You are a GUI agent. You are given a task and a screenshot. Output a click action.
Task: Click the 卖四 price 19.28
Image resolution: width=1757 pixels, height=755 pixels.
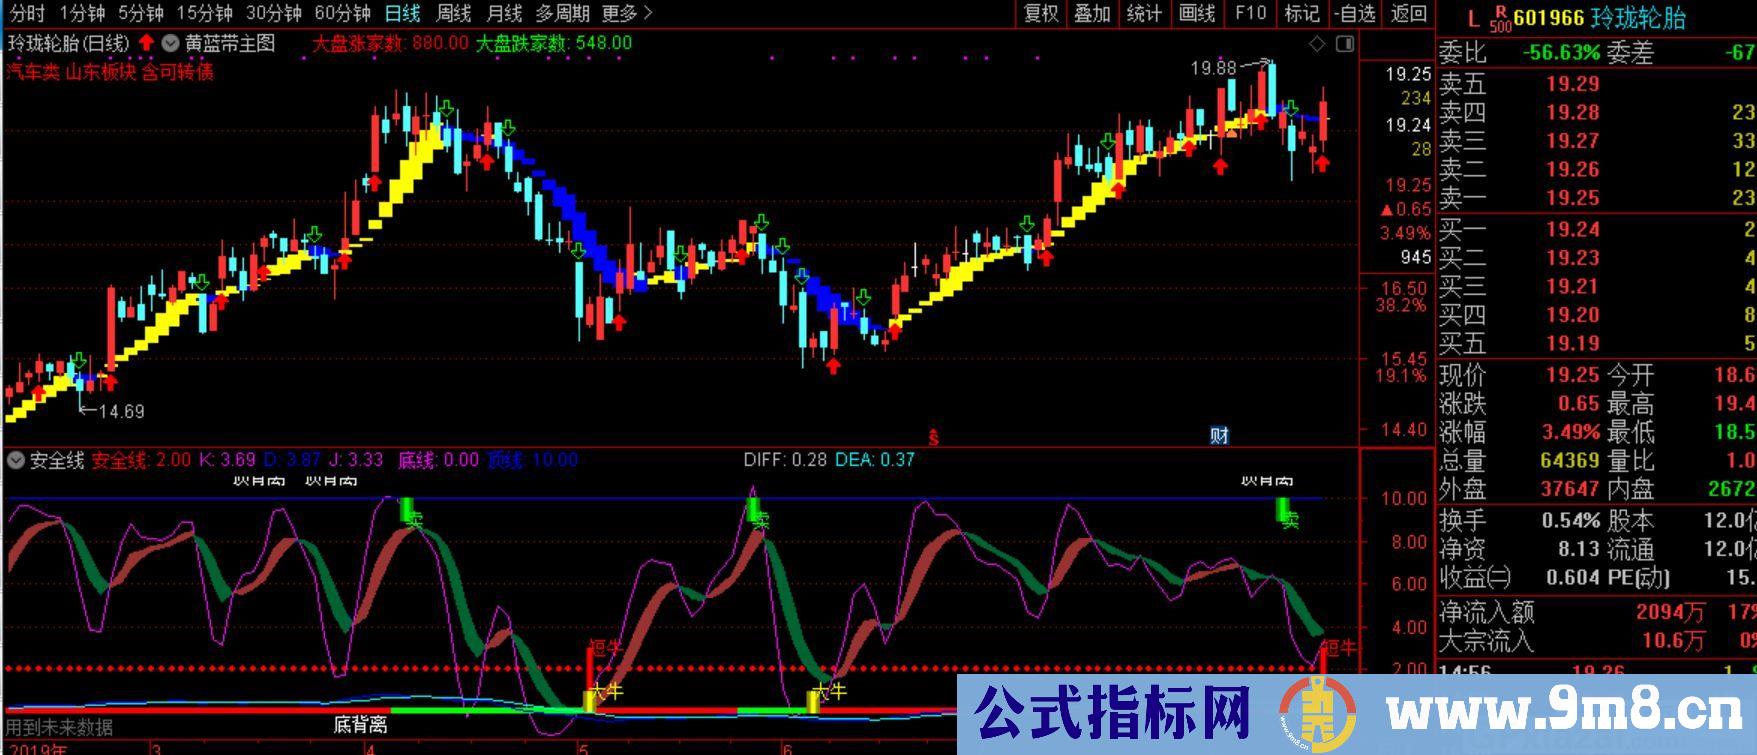1573,113
